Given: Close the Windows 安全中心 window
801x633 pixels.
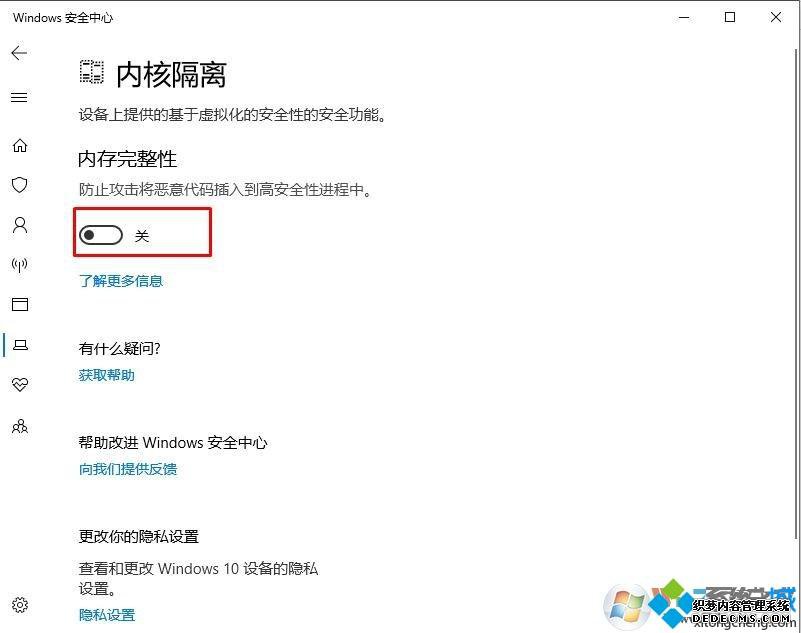Looking at the screenshot, I should point(775,17).
